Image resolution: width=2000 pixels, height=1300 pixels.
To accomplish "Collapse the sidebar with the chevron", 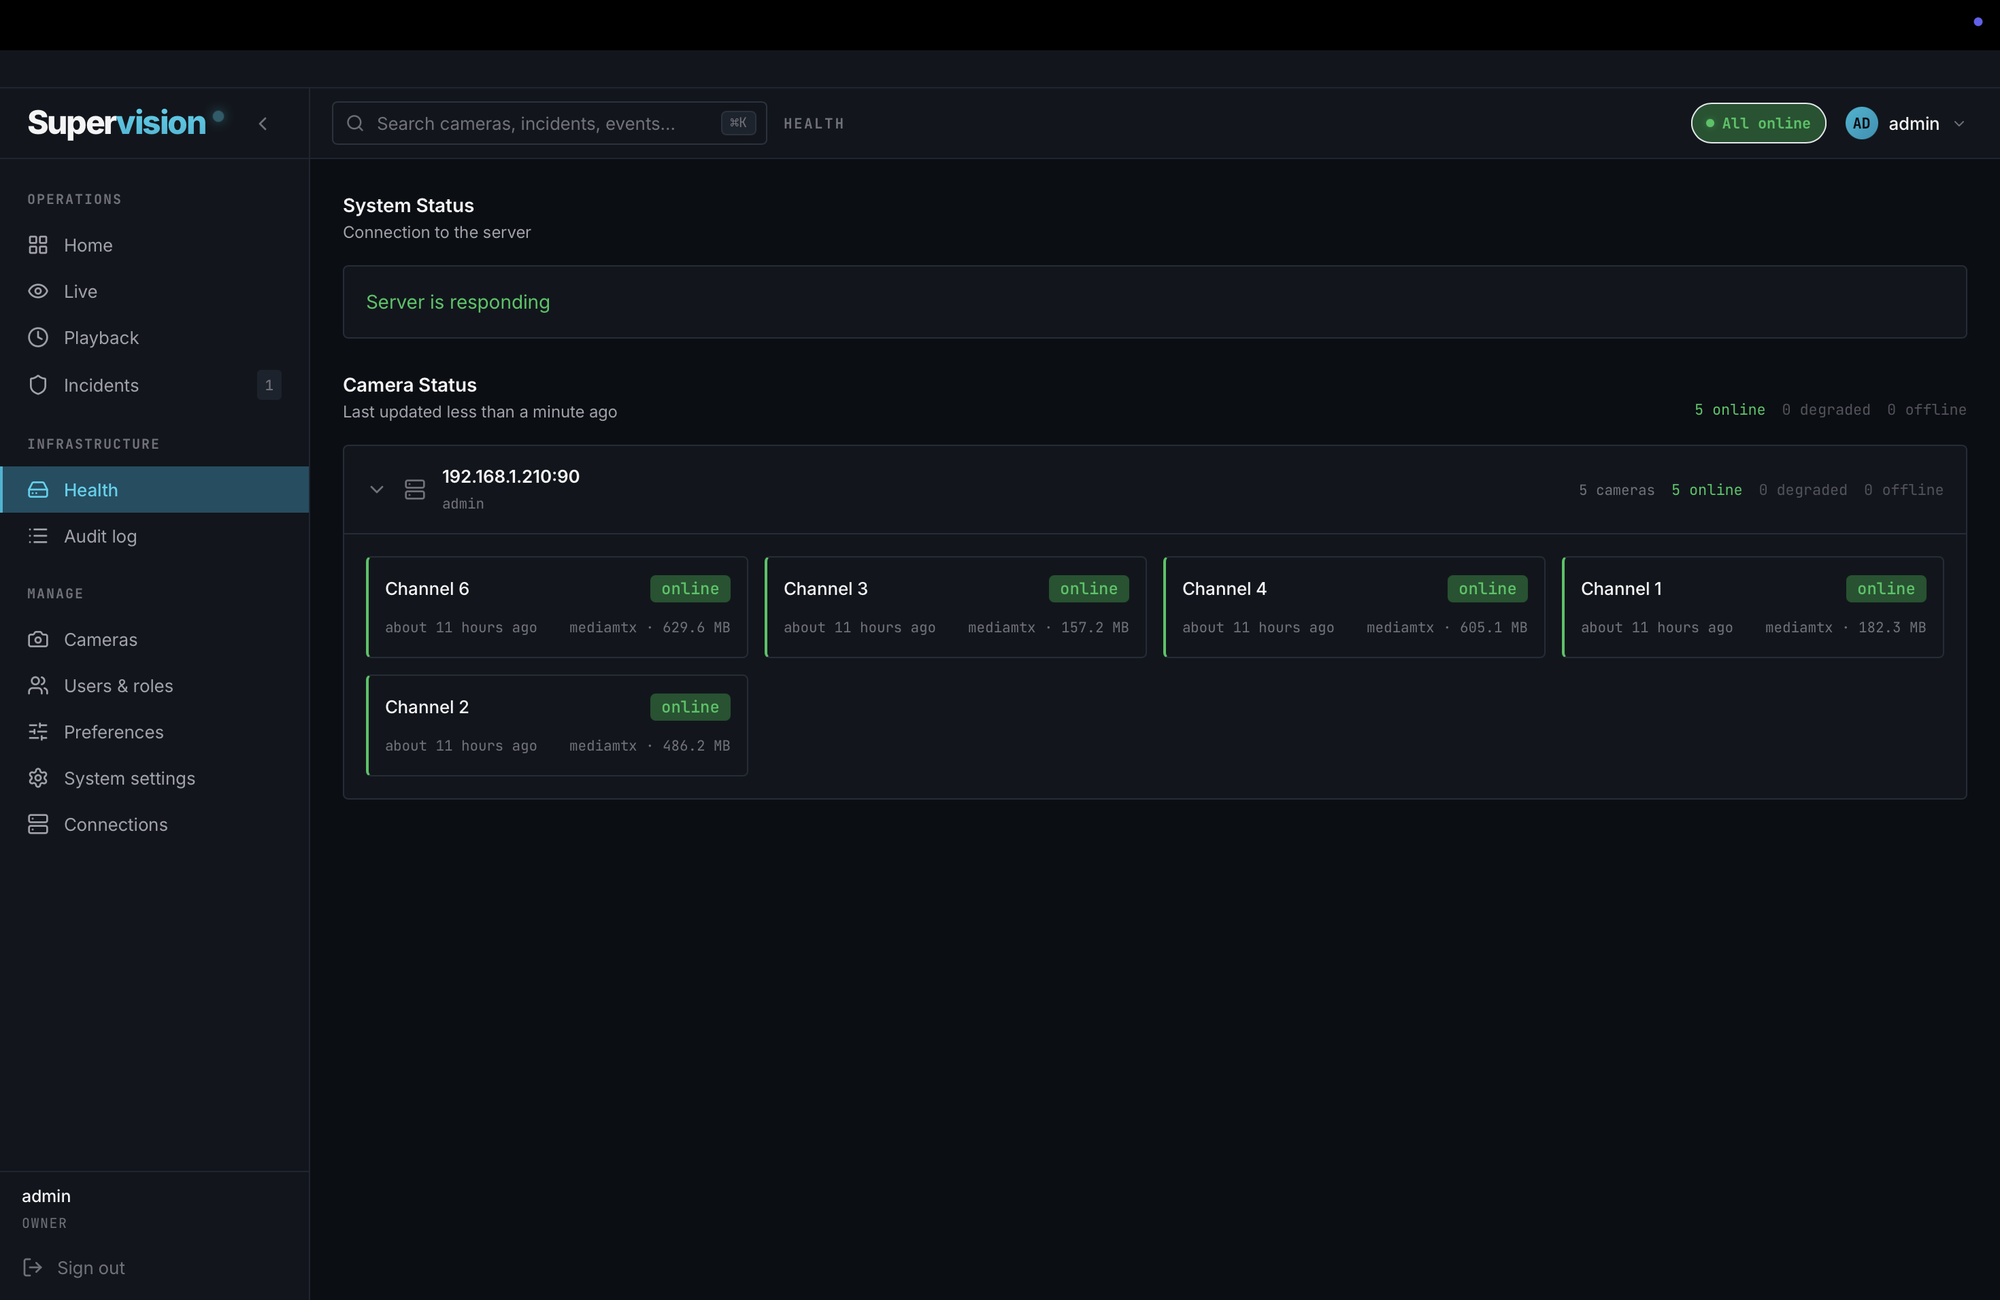I will 263,123.
